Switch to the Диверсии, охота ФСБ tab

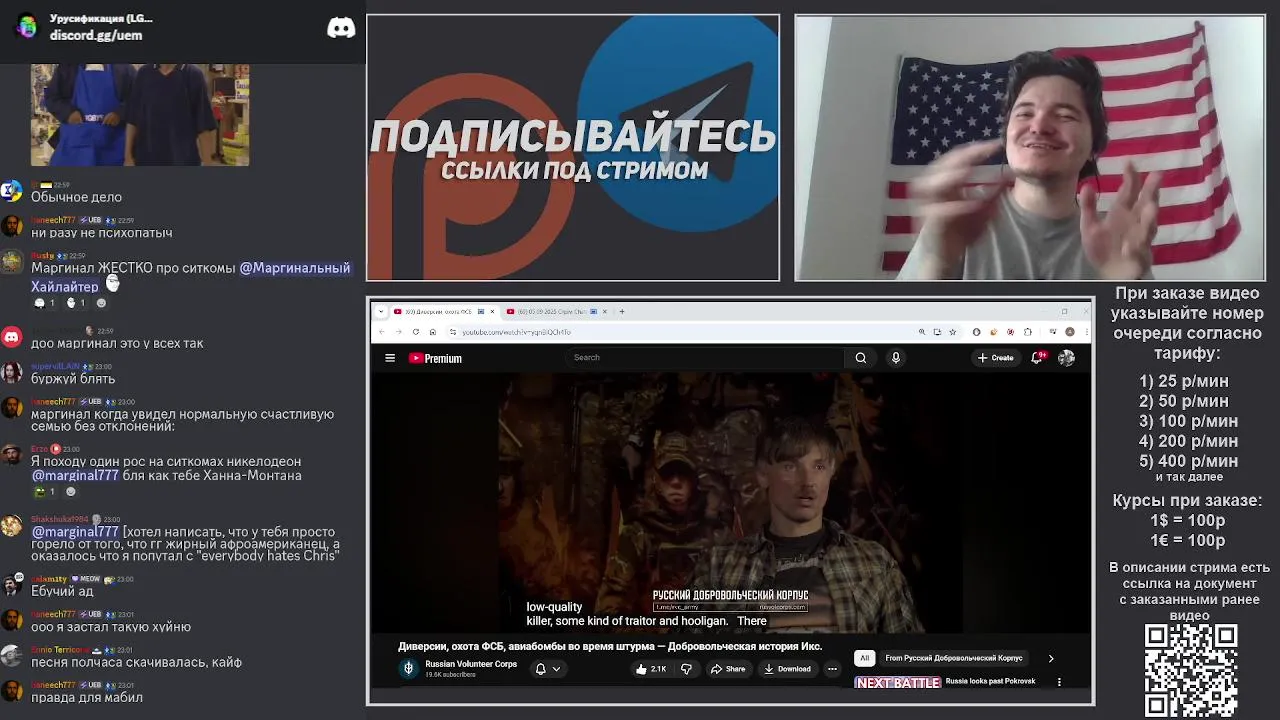pyautogui.click(x=443, y=311)
